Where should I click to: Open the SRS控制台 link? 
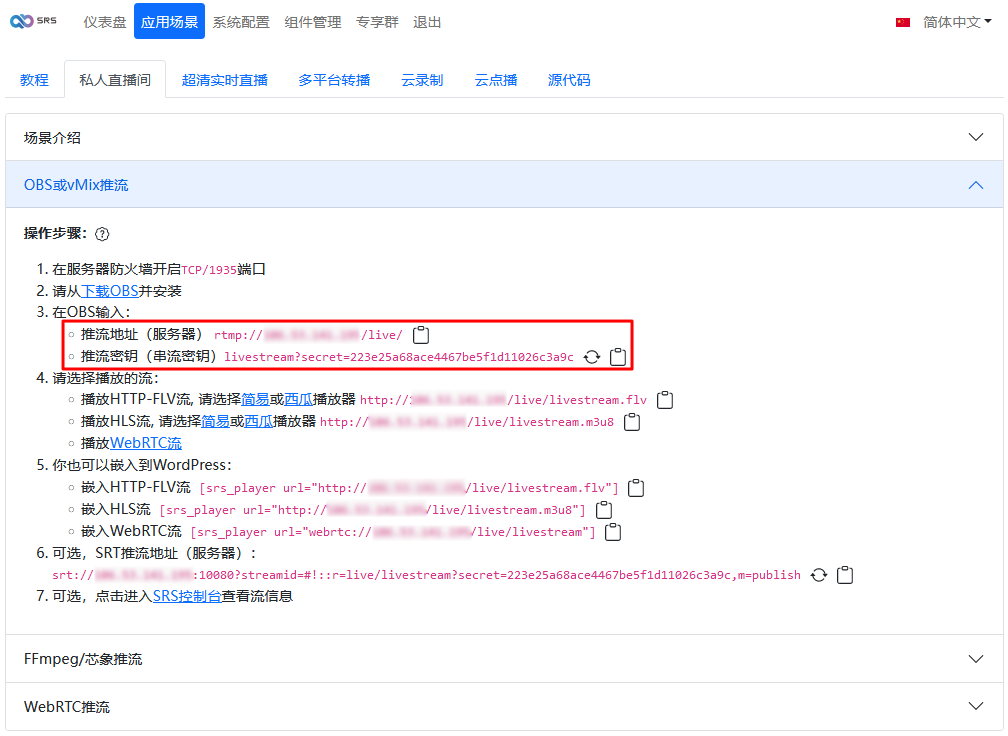pos(187,596)
